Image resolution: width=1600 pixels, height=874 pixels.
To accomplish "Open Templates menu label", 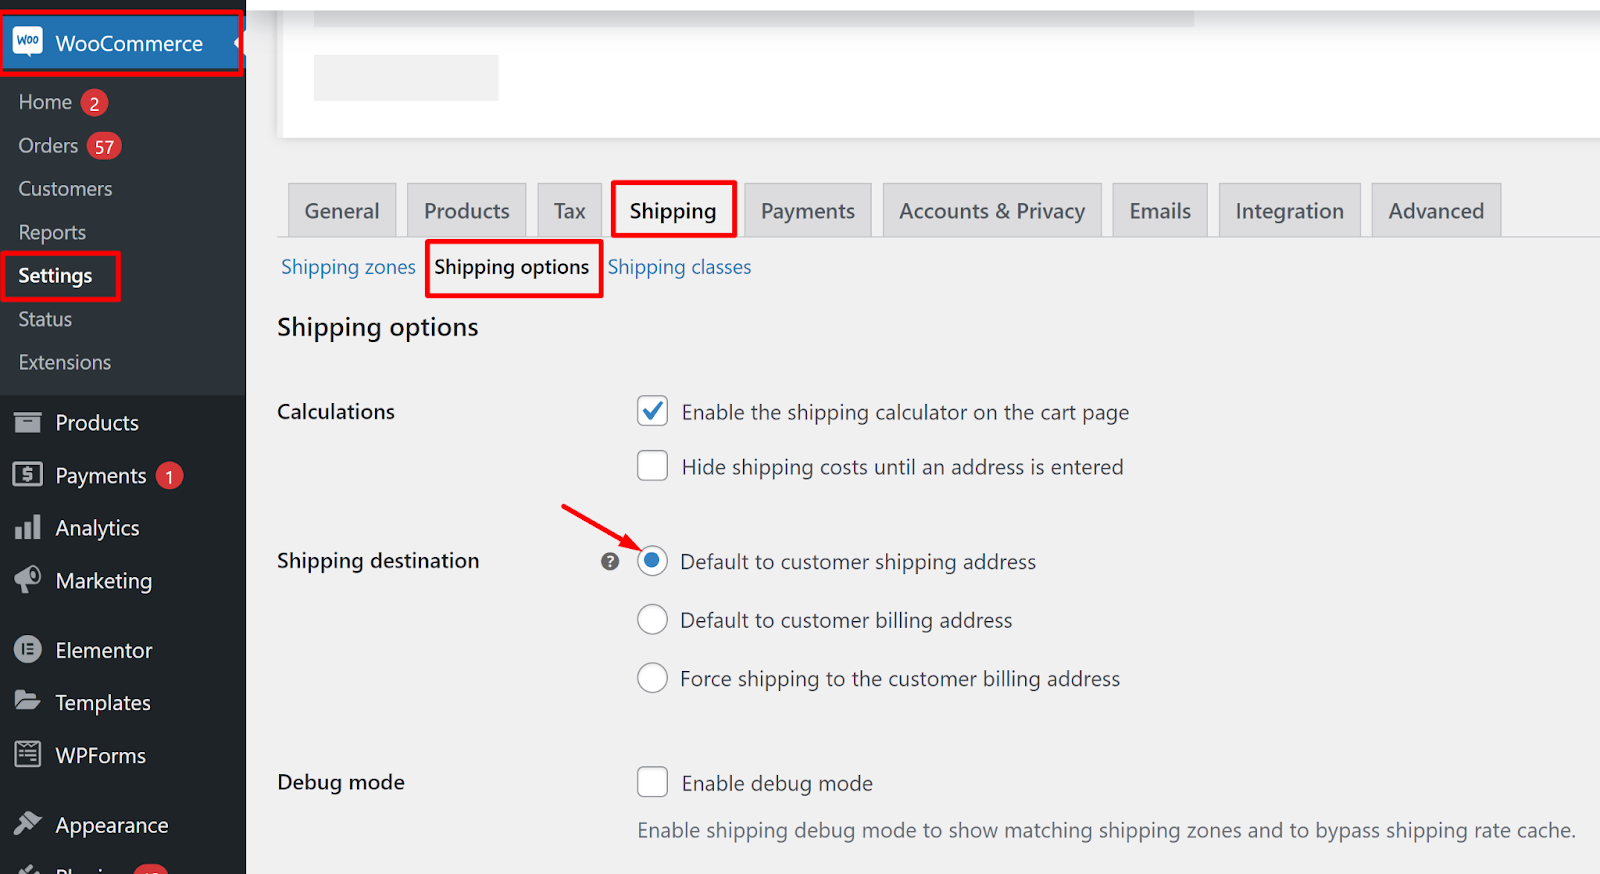I will pos(103,703).
